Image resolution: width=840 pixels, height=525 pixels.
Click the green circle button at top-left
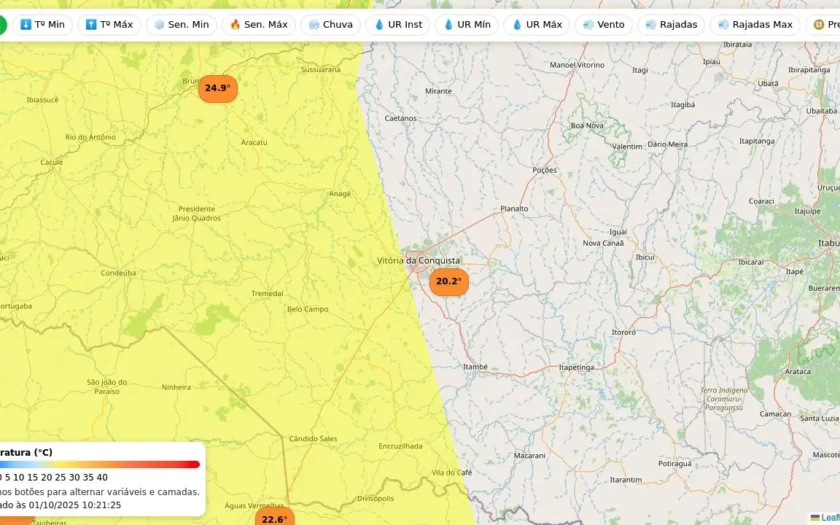click(x=2, y=25)
